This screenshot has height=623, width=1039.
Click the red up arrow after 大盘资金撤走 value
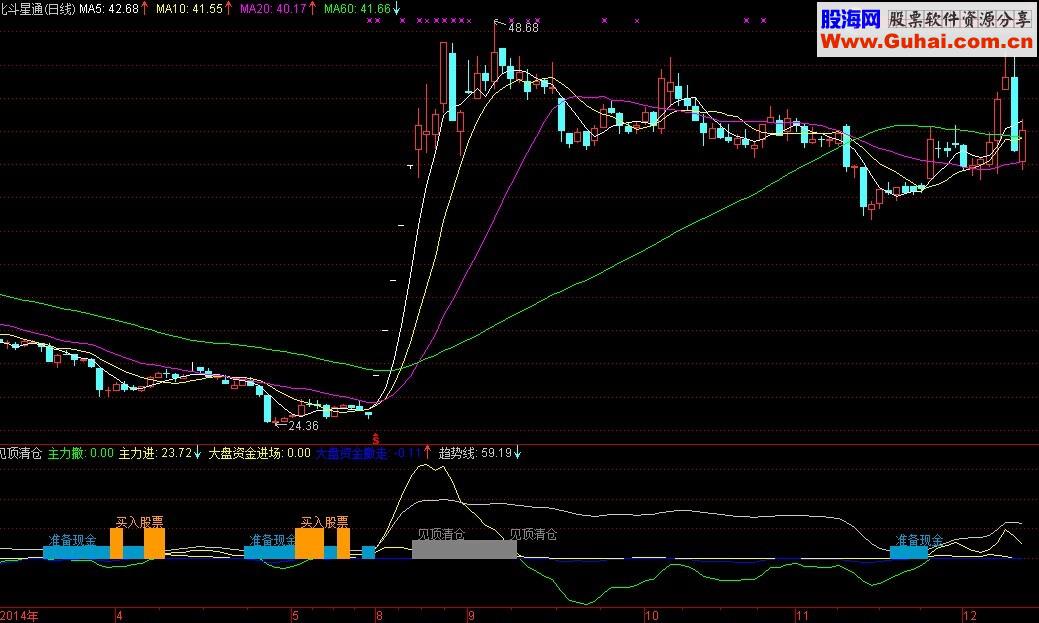[x=427, y=453]
